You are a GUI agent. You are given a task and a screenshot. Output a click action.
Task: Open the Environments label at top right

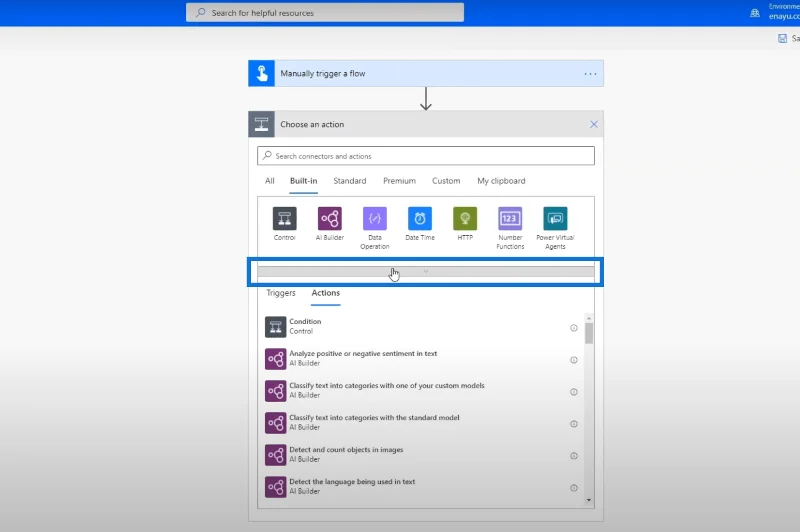[784, 7]
